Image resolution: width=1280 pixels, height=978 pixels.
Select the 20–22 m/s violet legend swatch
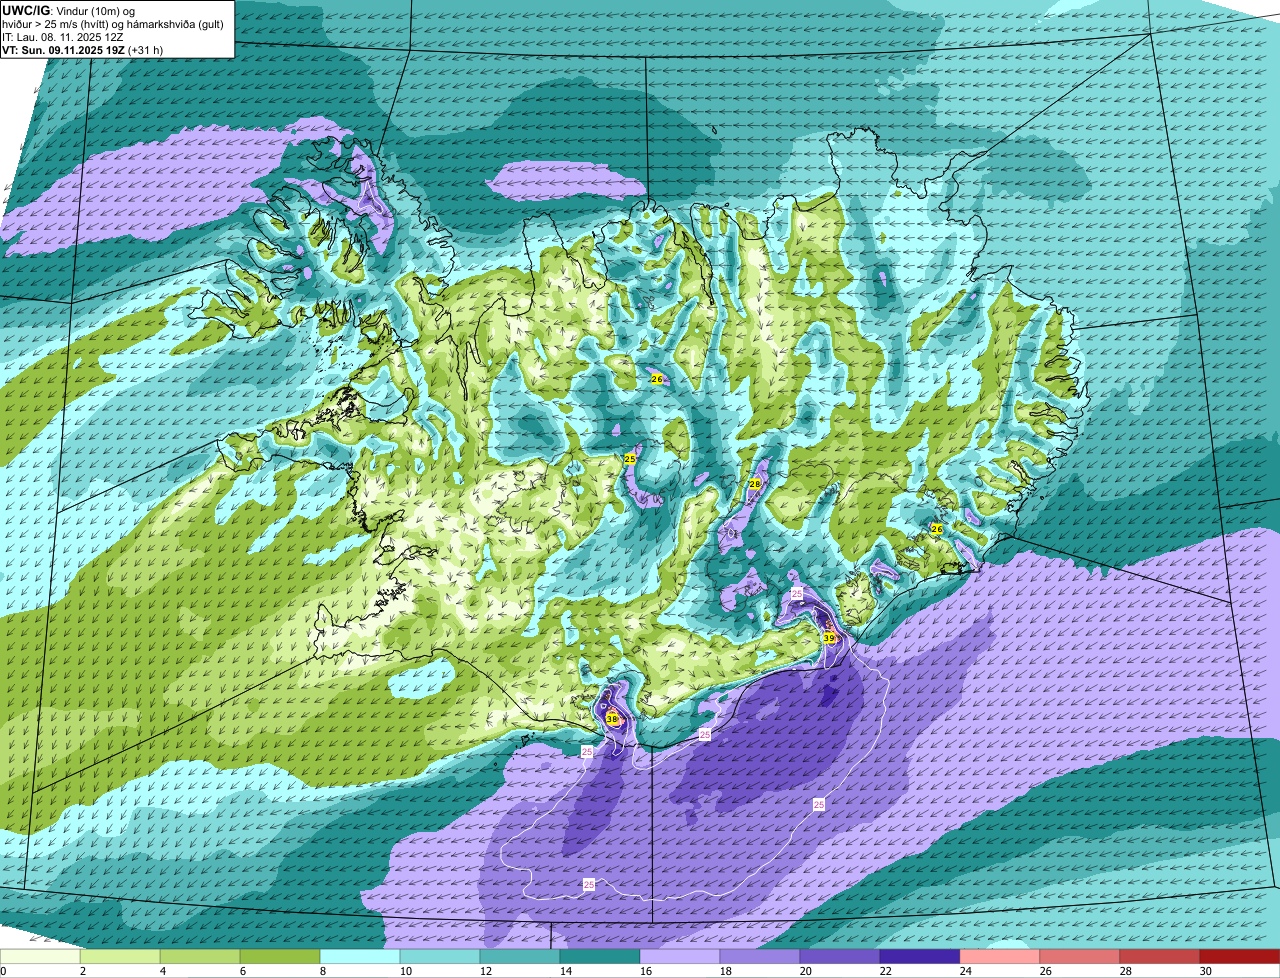click(x=840, y=957)
